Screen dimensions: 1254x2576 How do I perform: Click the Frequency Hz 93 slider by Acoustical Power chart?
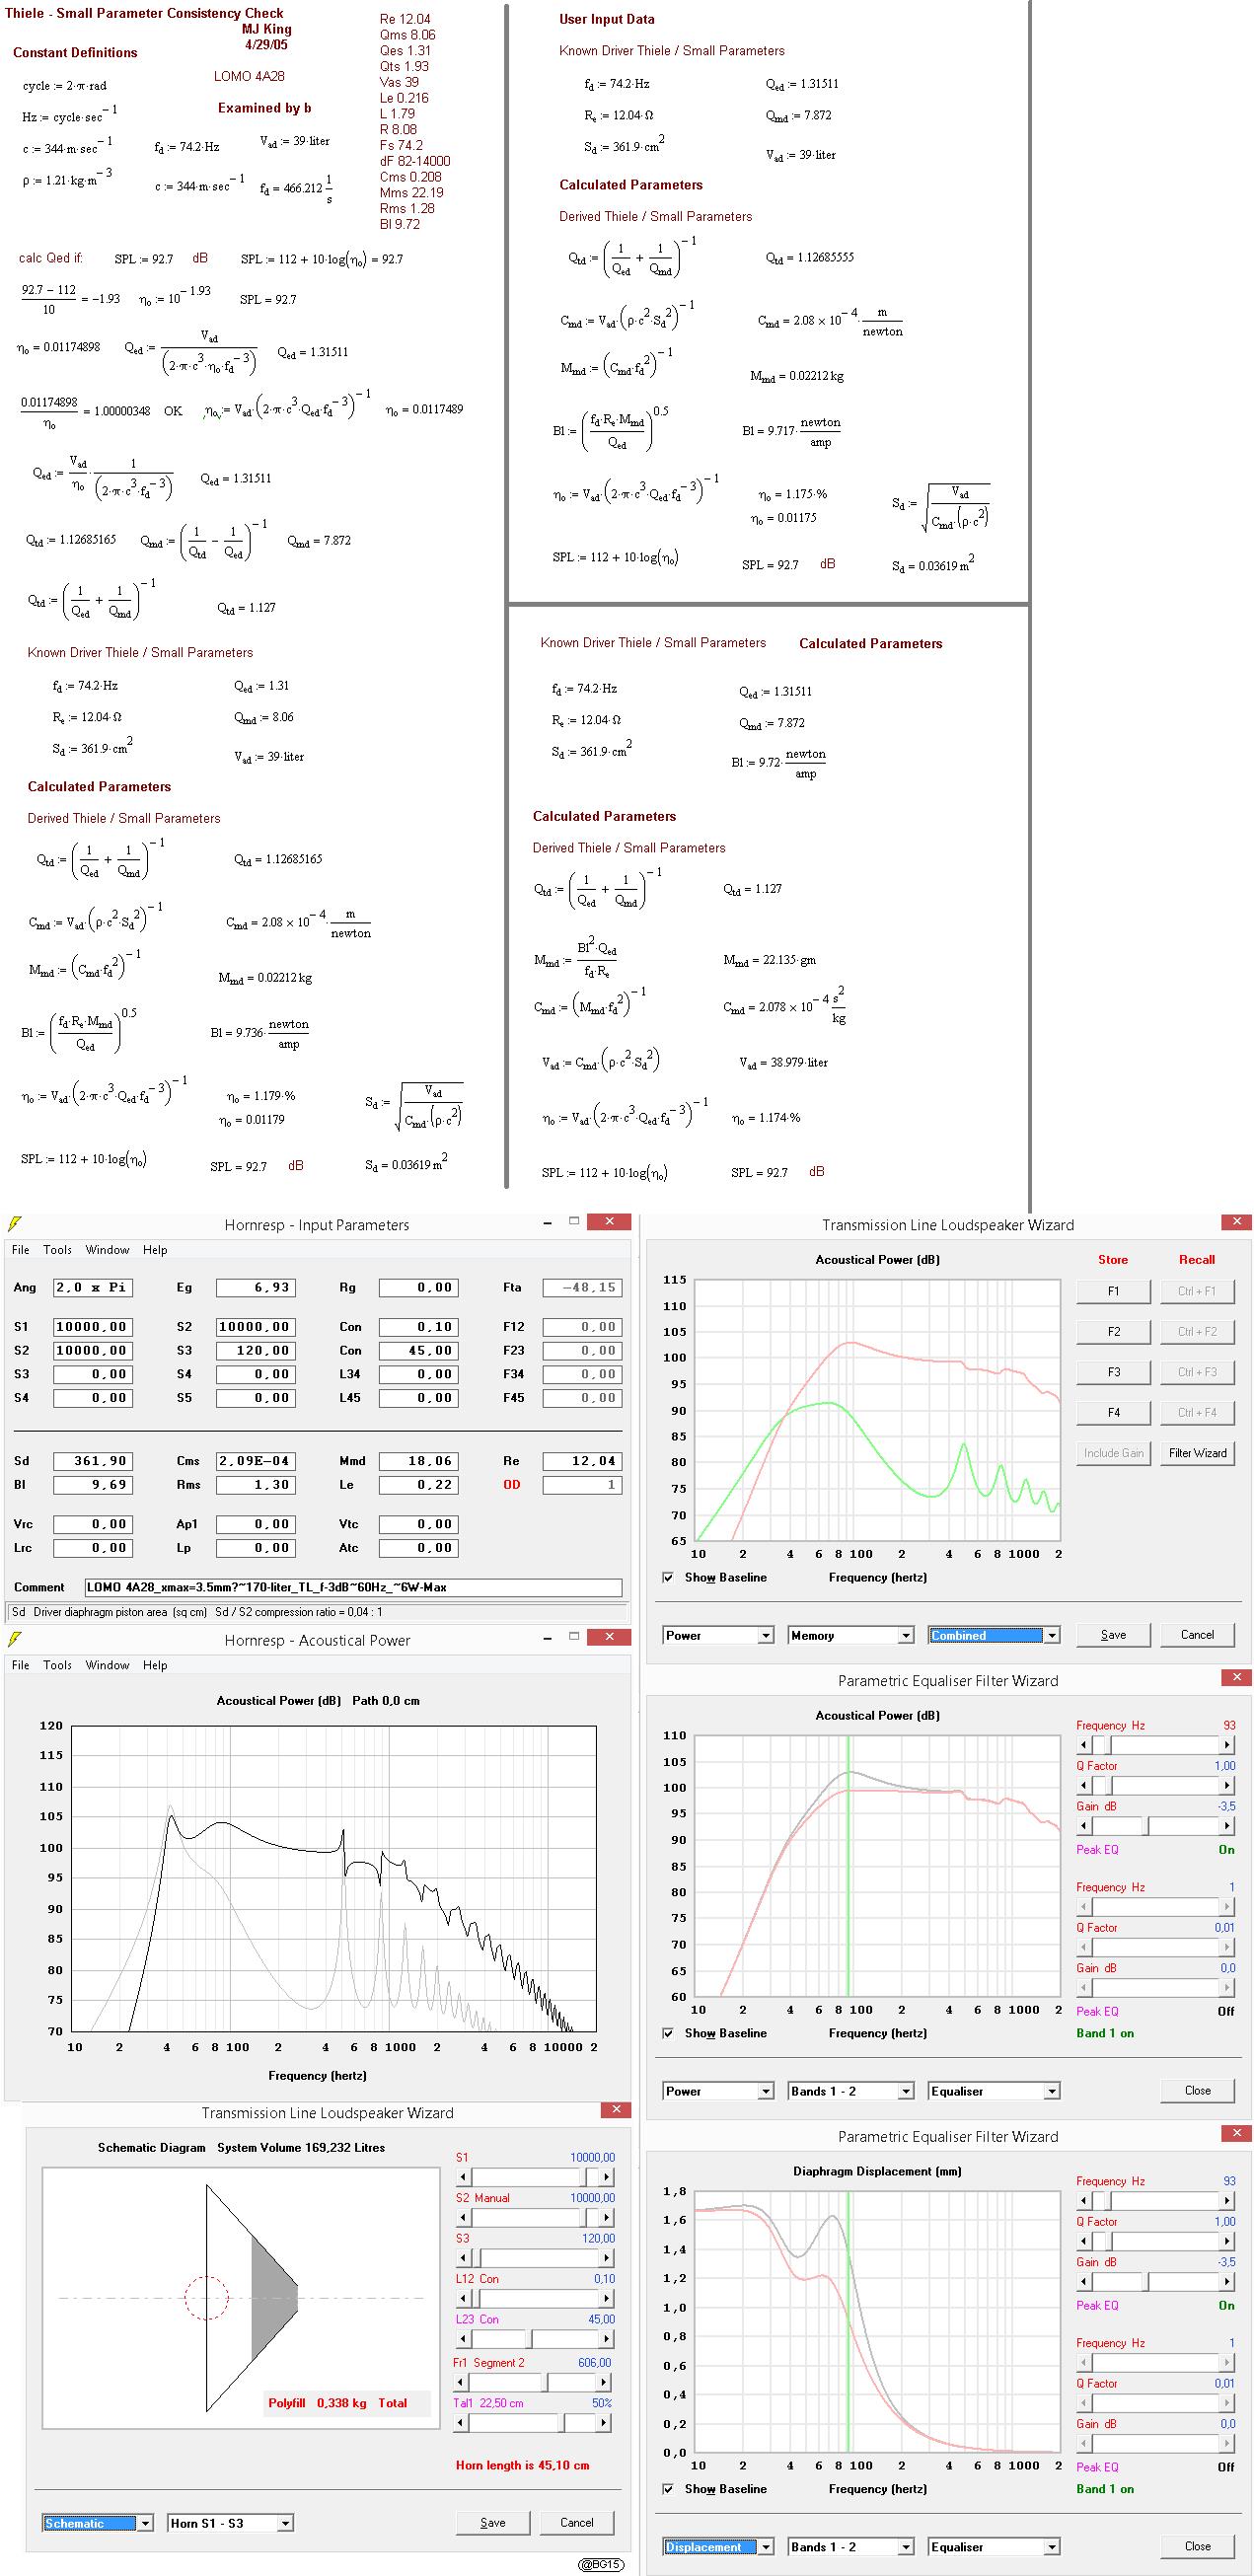(1156, 1745)
